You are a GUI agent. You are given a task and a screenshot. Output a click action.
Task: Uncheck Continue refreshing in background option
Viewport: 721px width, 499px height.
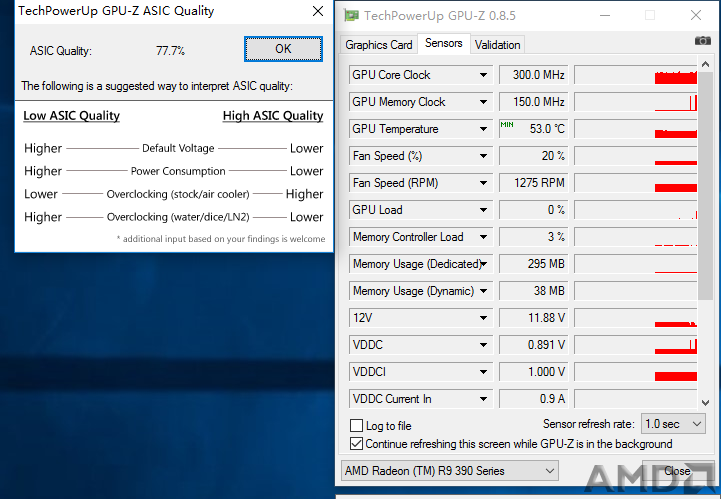(x=356, y=444)
